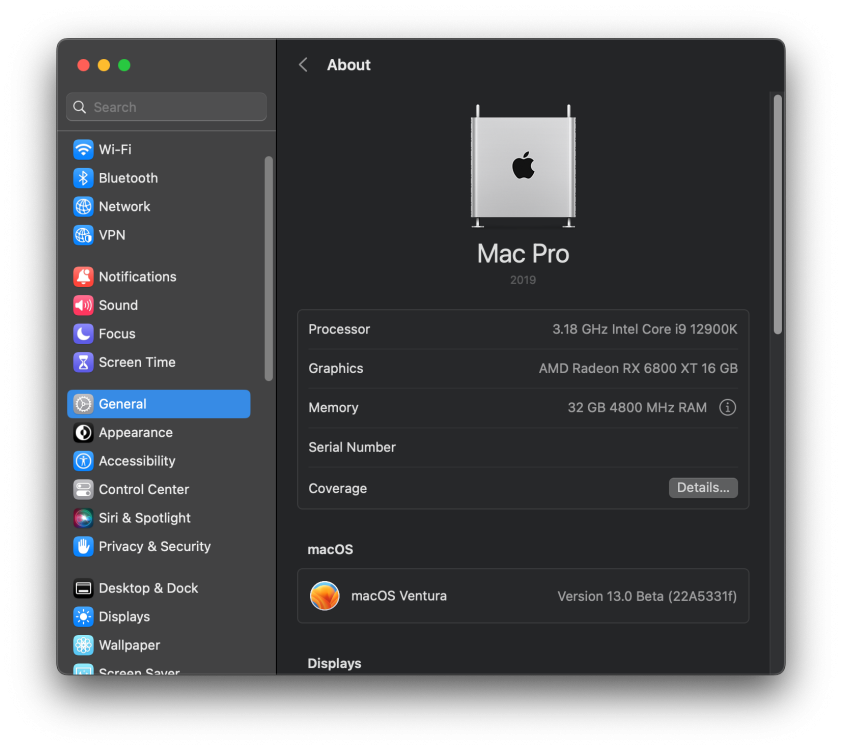This screenshot has height=750, width=842.
Task: Click the Memory info icon
Action: click(727, 407)
